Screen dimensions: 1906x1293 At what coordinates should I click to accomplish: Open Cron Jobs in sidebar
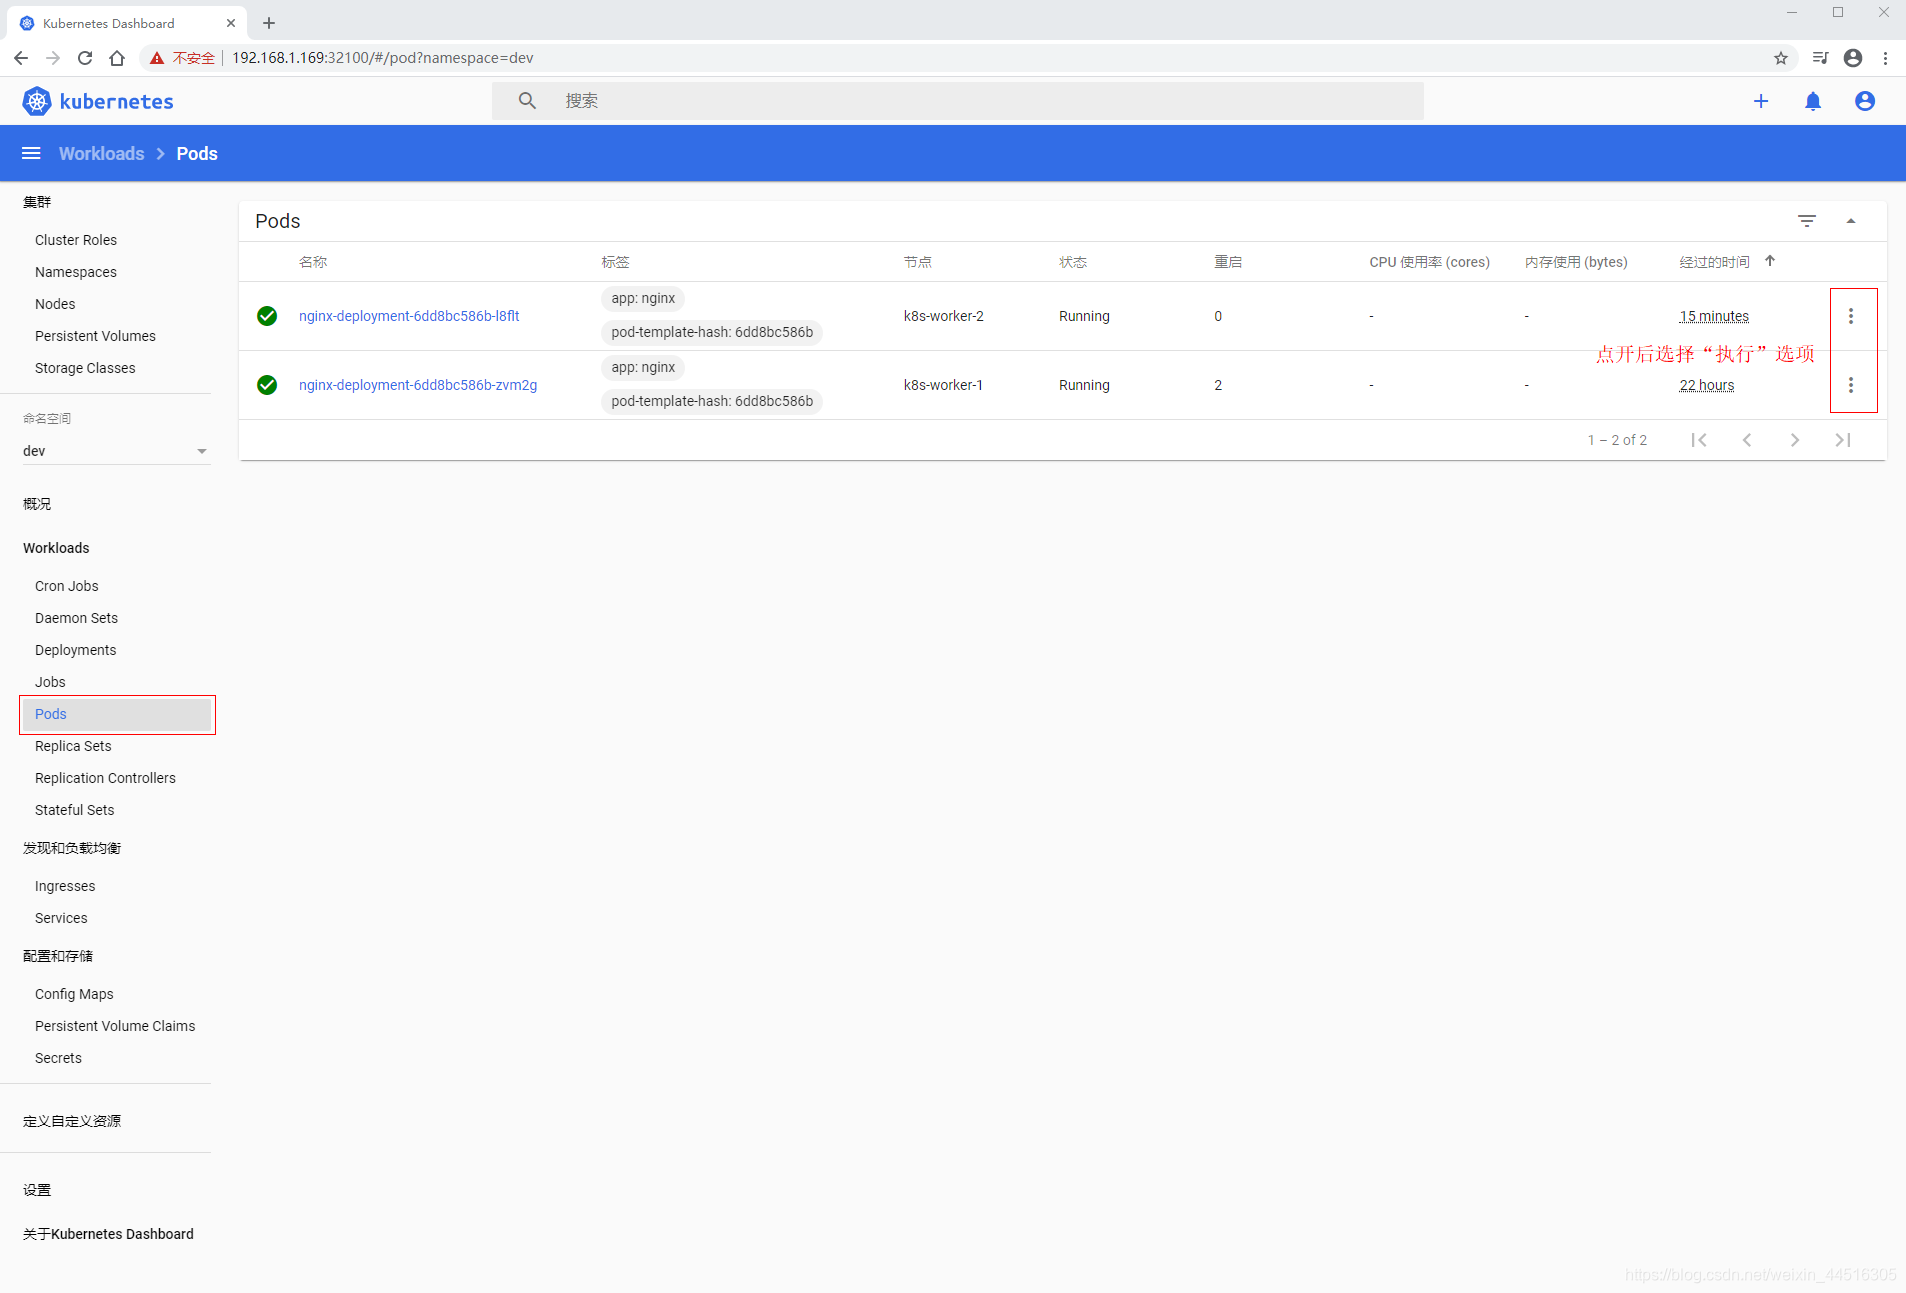[67, 586]
